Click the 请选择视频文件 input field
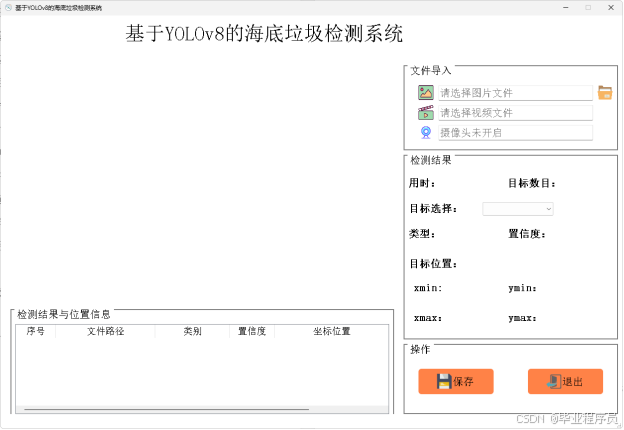The height and width of the screenshot is (430, 624). pos(515,113)
